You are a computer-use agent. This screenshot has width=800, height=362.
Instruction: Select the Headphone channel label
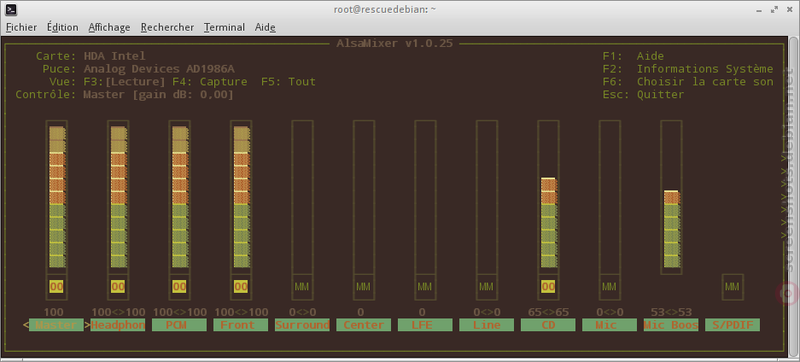(118, 325)
